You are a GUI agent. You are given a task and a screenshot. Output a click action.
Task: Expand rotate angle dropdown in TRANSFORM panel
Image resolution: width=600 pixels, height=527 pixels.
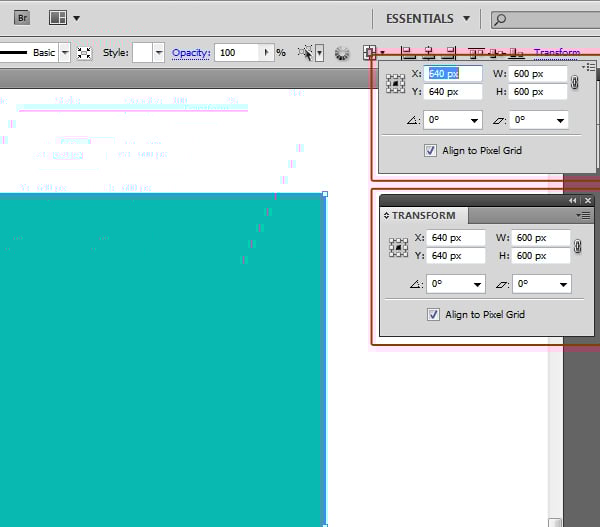[476, 285]
